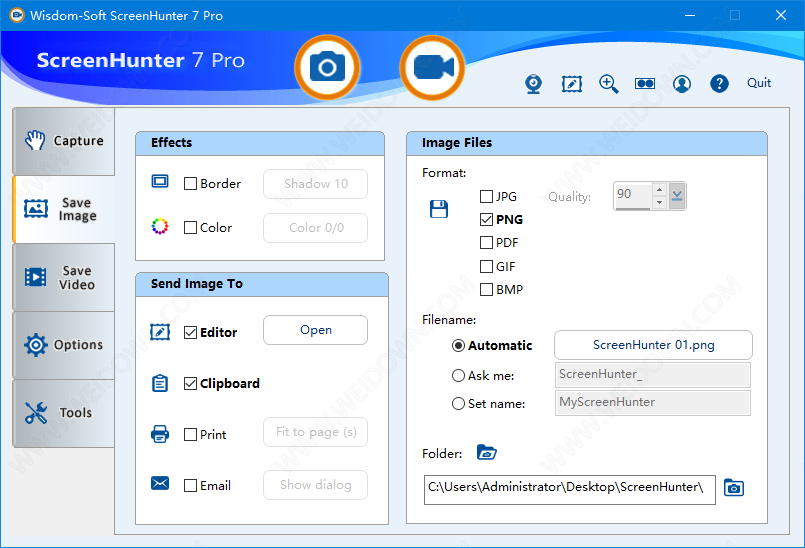Click the MyScreenHunter name field
This screenshot has height=548, width=805.
click(653, 403)
